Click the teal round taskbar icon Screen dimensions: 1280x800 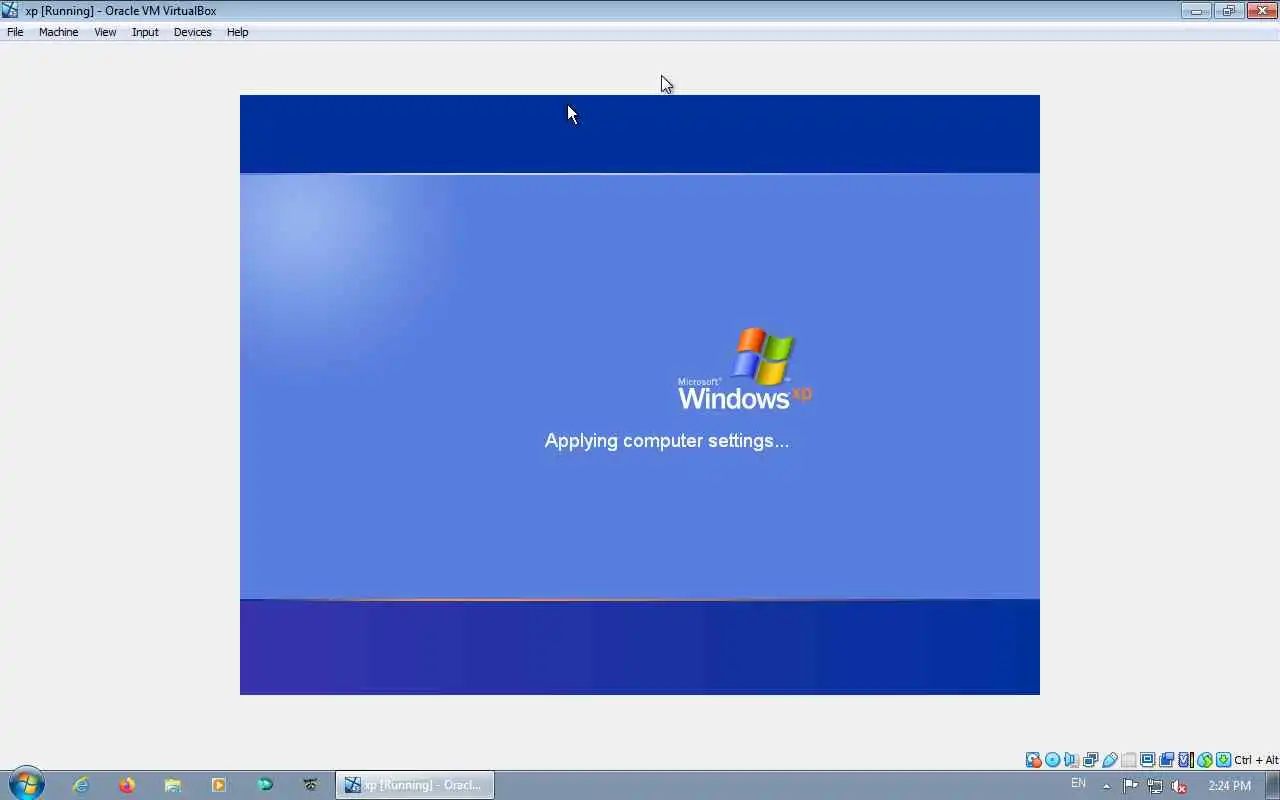click(265, 785)
